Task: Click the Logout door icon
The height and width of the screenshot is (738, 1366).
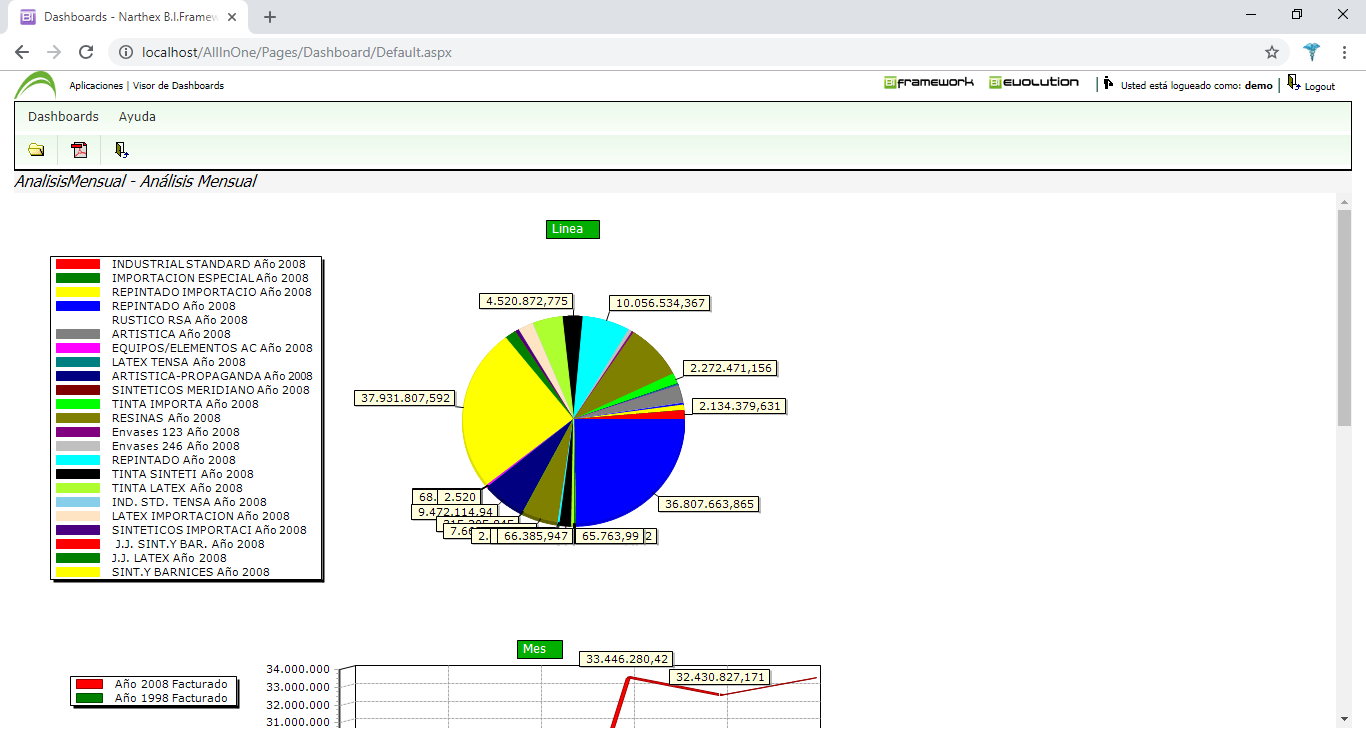Action: point(1294,82)
